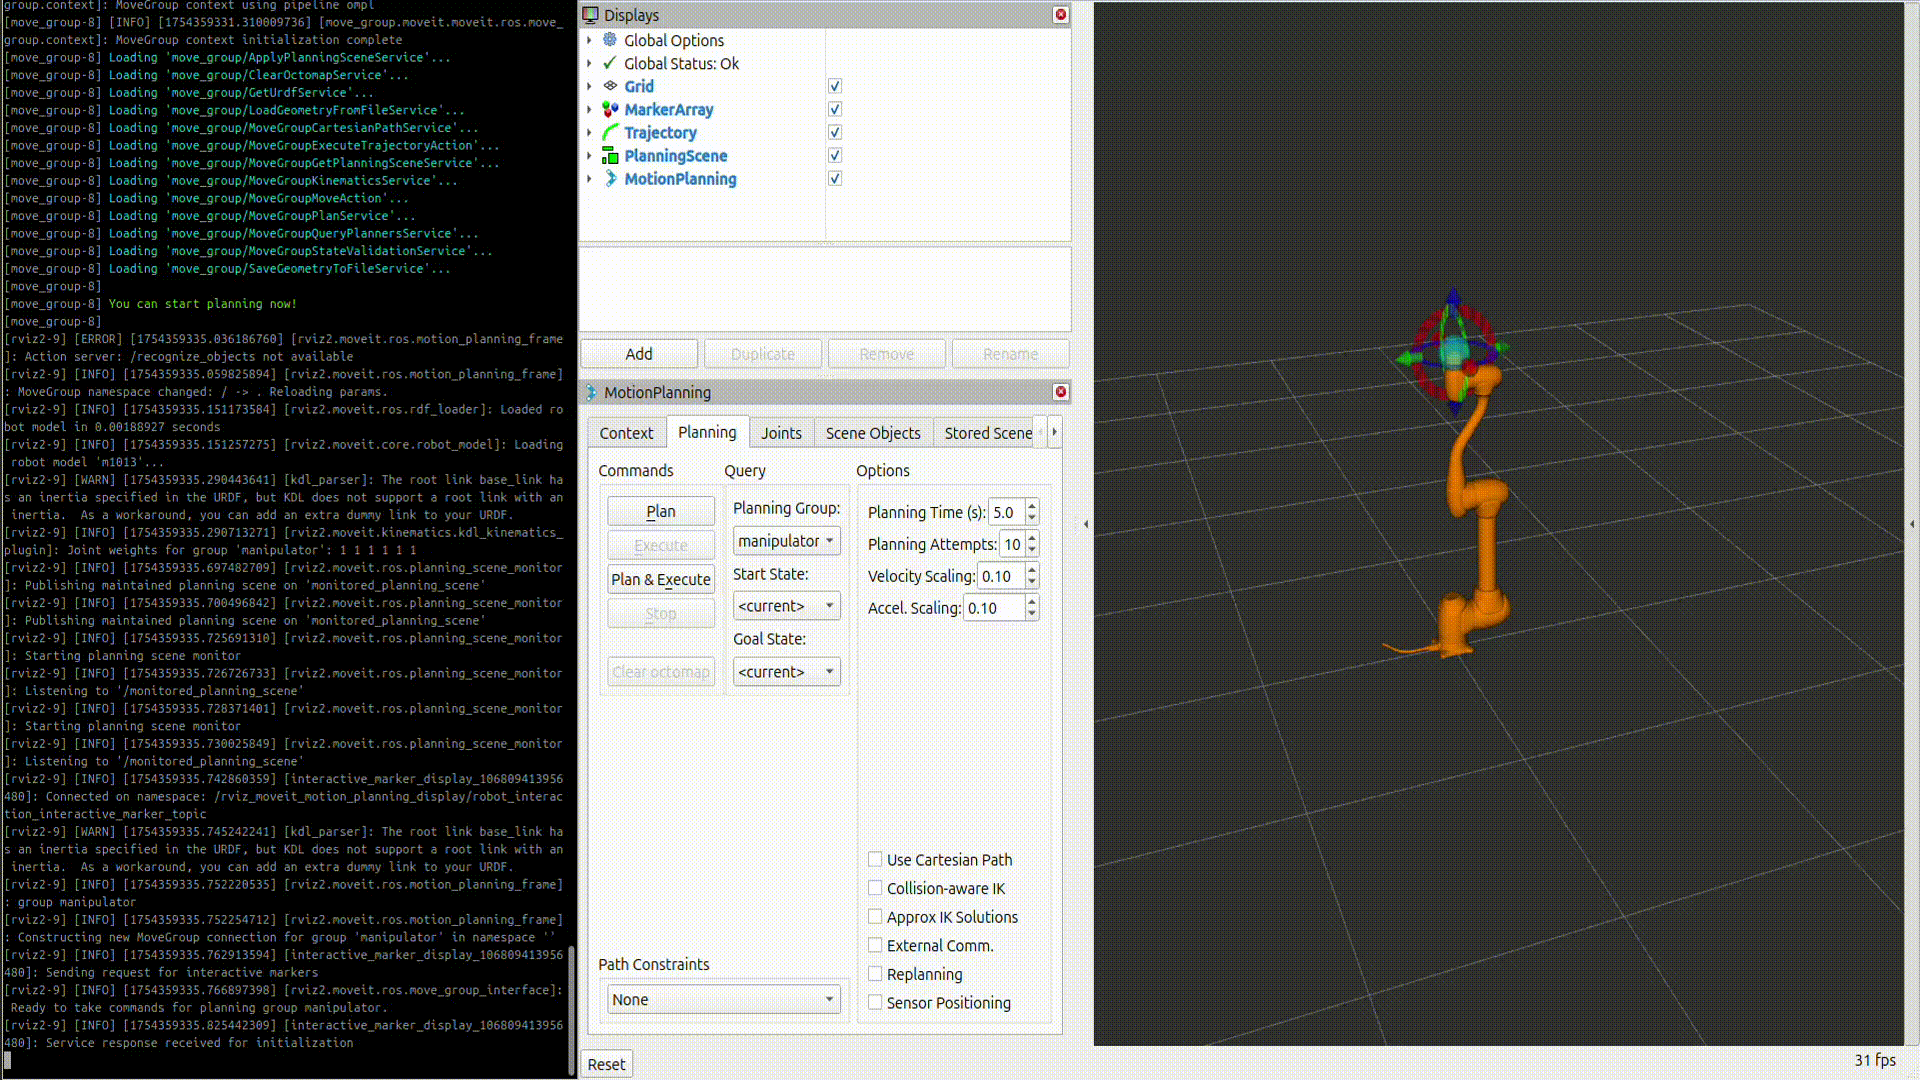Expand the PlanningScene tree item
This screenshot has width=1920, height=1080.
pyautogui.click(x=589, y=155)
